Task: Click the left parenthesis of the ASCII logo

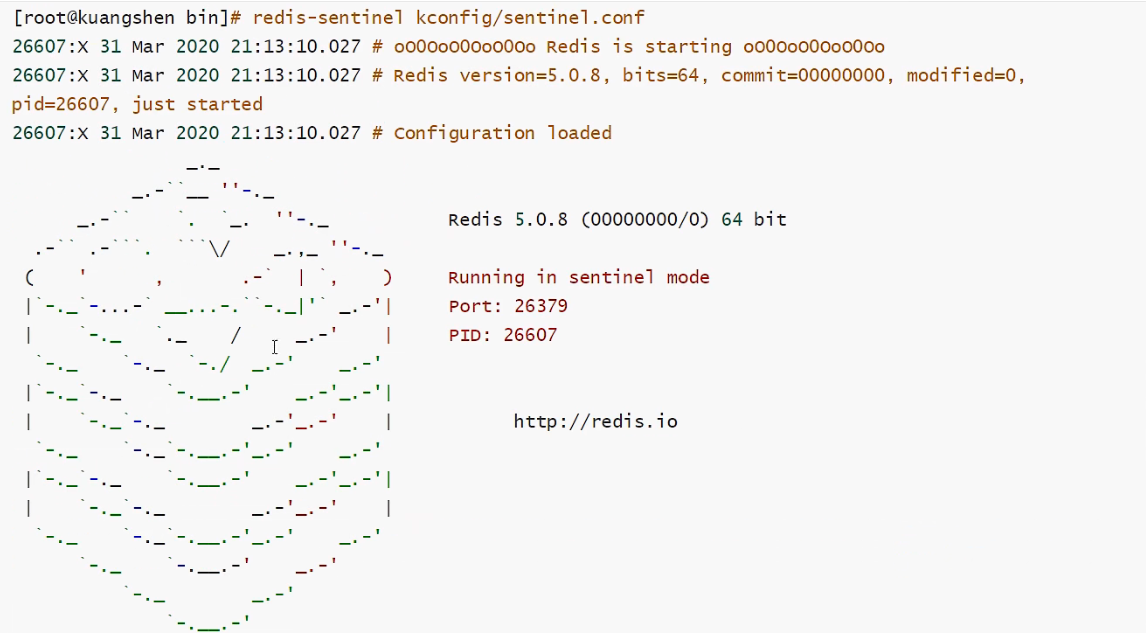Action: coord(31,277)
